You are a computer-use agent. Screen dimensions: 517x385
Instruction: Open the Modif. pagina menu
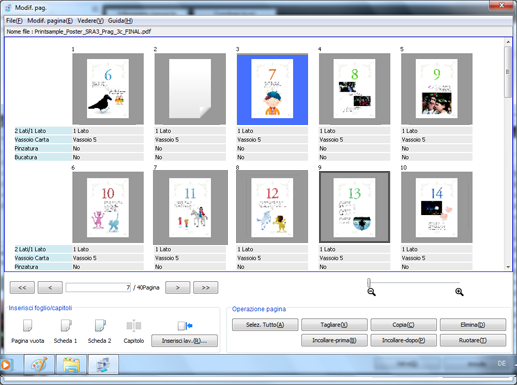[50, 21]
